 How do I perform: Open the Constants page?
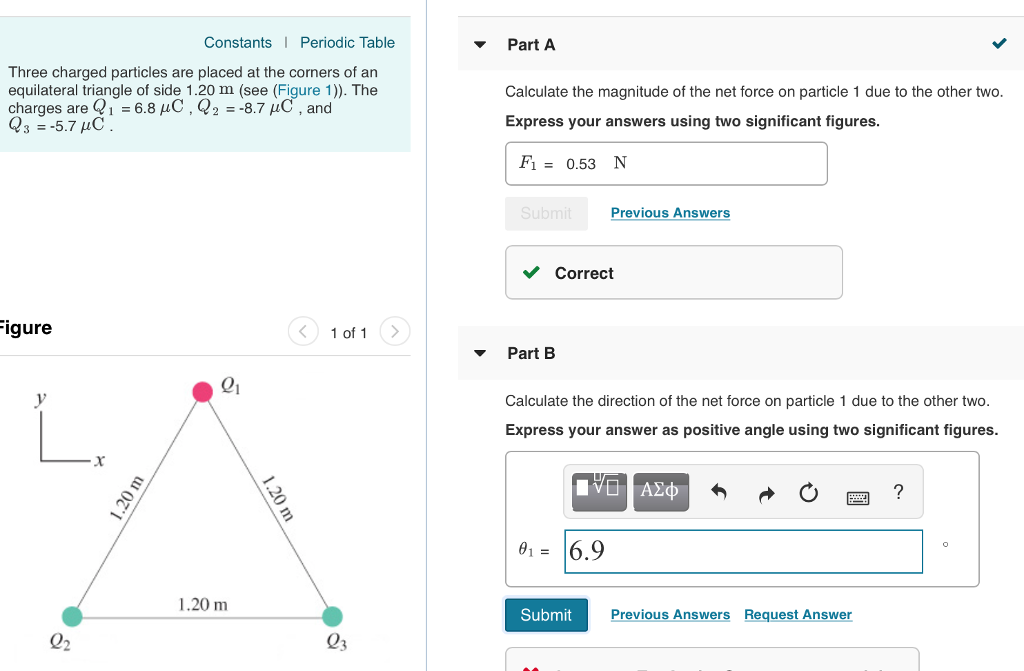(x=238, y=42)
